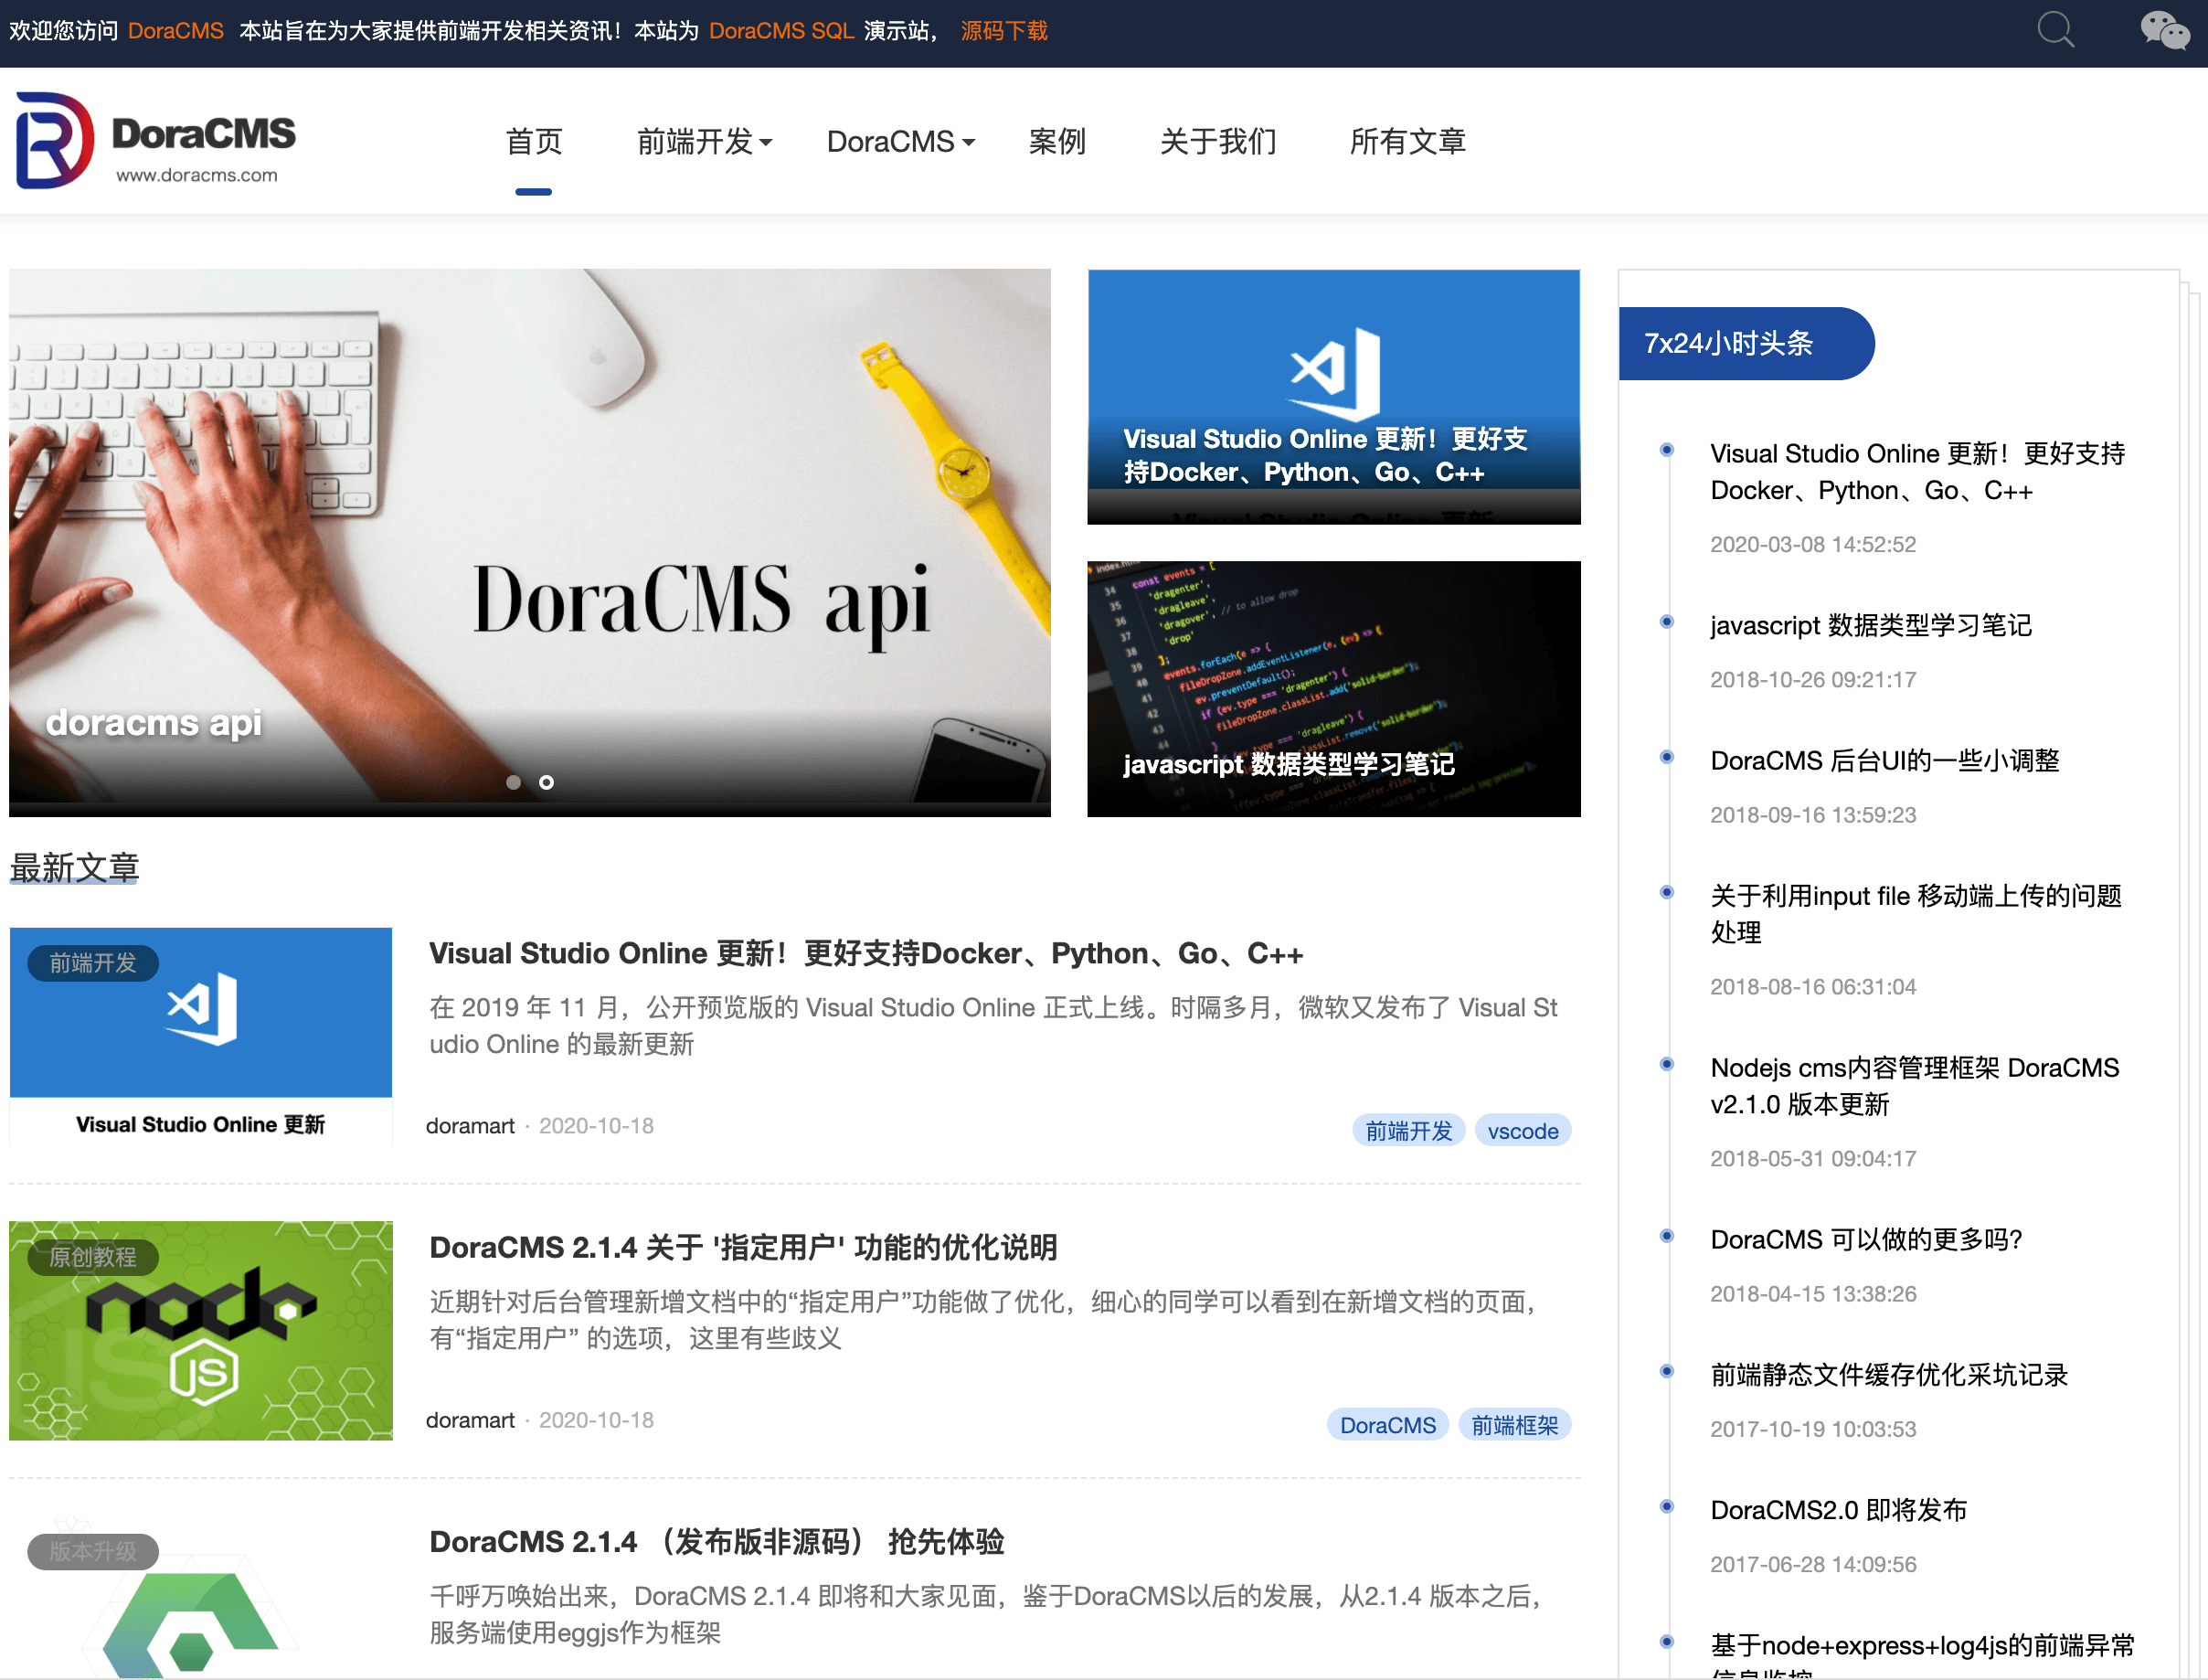Open the 关于我们 menu item
This screenshot has width=2208, height=1680.
(1218, 142)
